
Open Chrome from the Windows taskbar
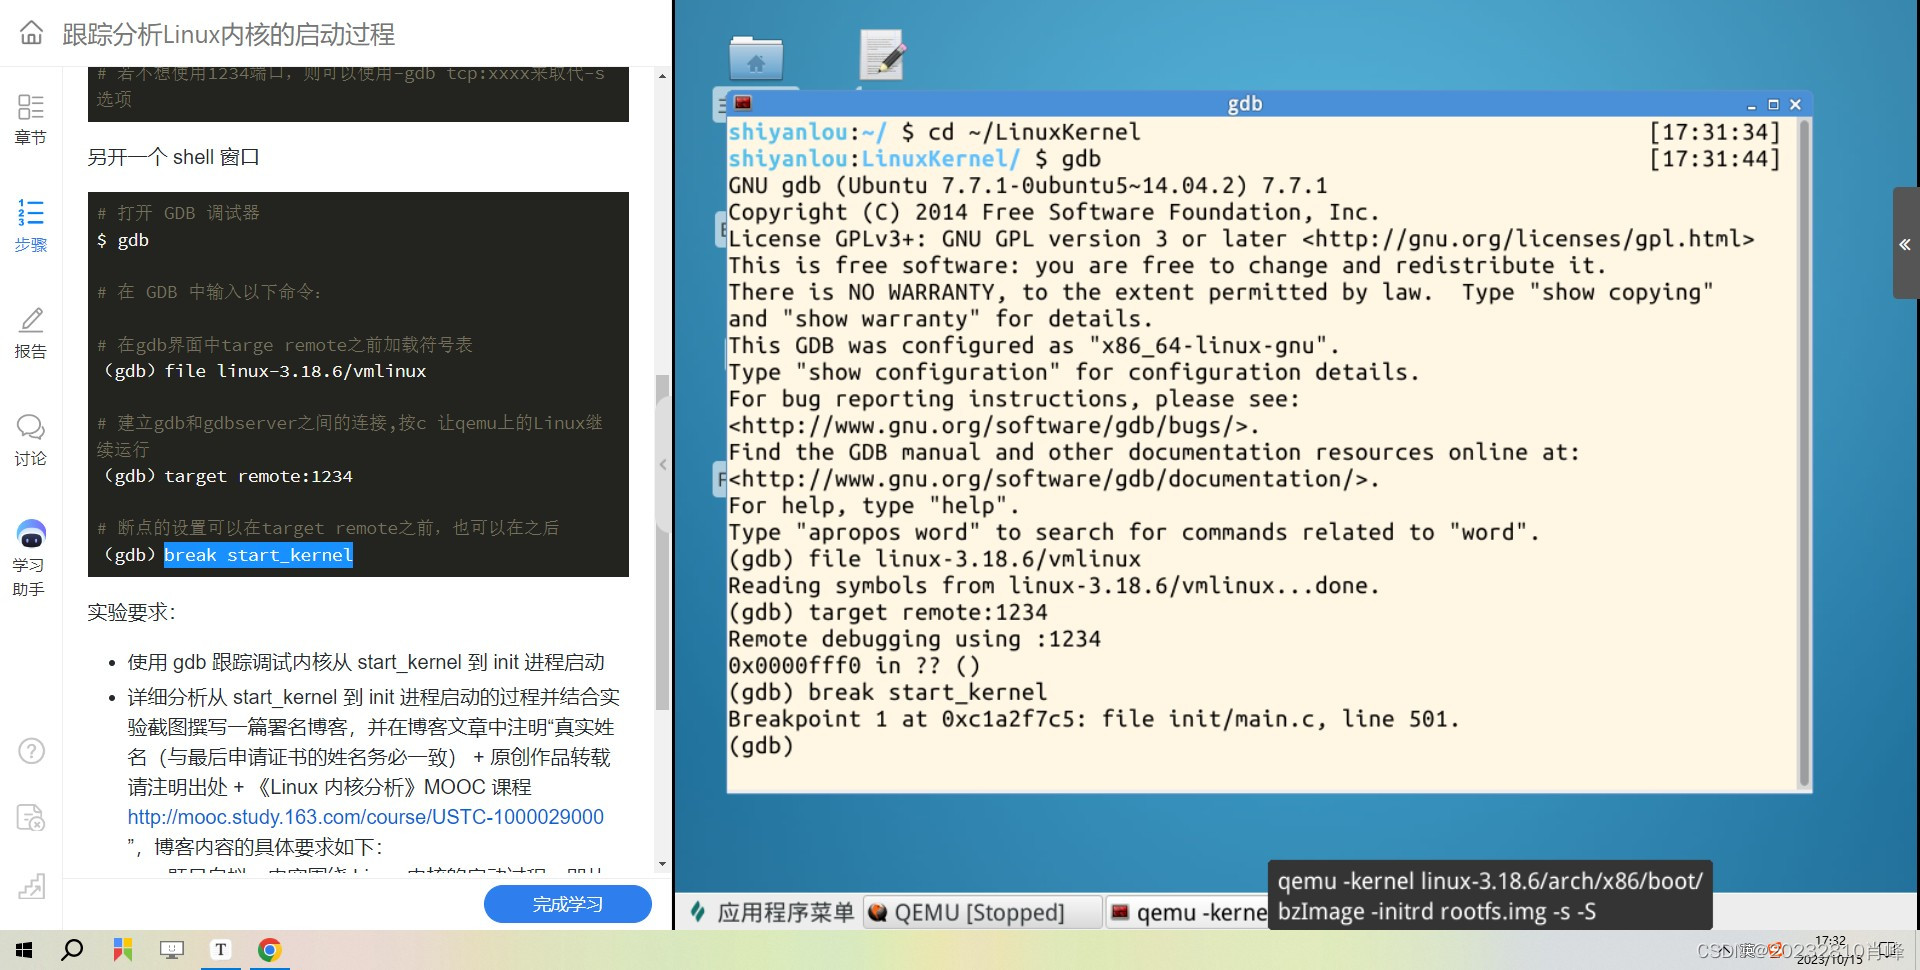(269, 949)
